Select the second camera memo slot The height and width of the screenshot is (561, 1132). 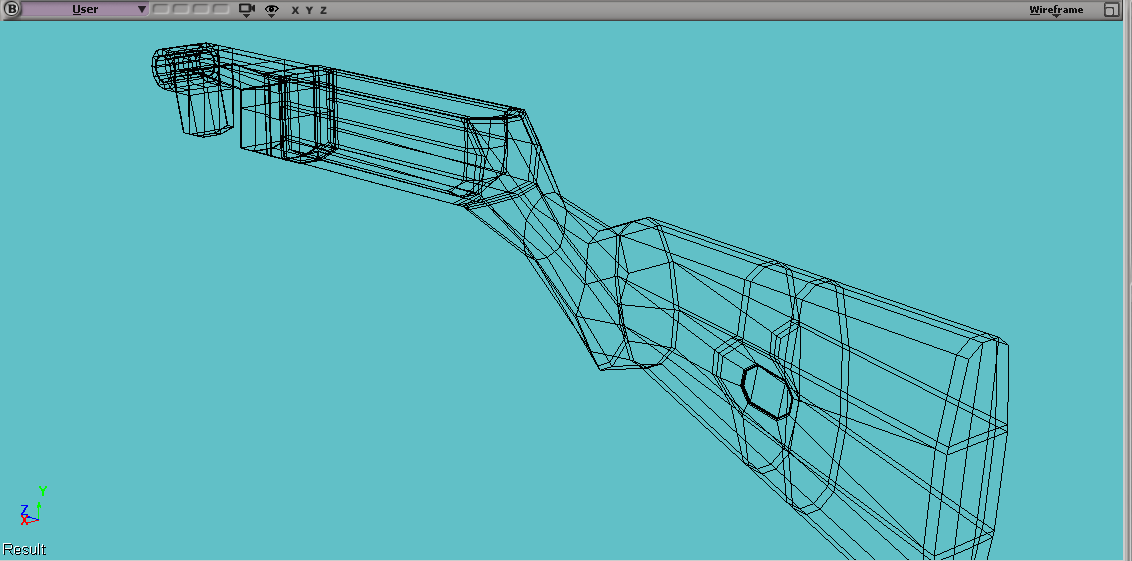[181, 10]
